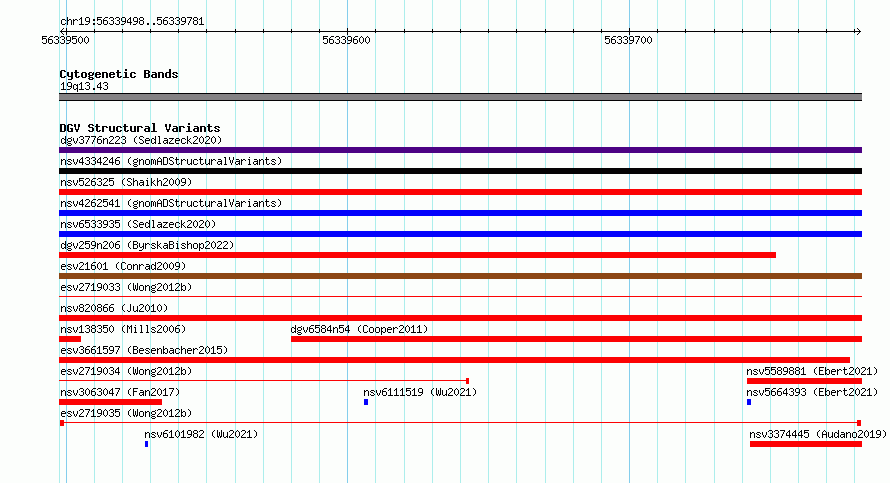
Task: Click the dgv3776n223 (Sedlazeck2020) label
Action: (141, 140)
